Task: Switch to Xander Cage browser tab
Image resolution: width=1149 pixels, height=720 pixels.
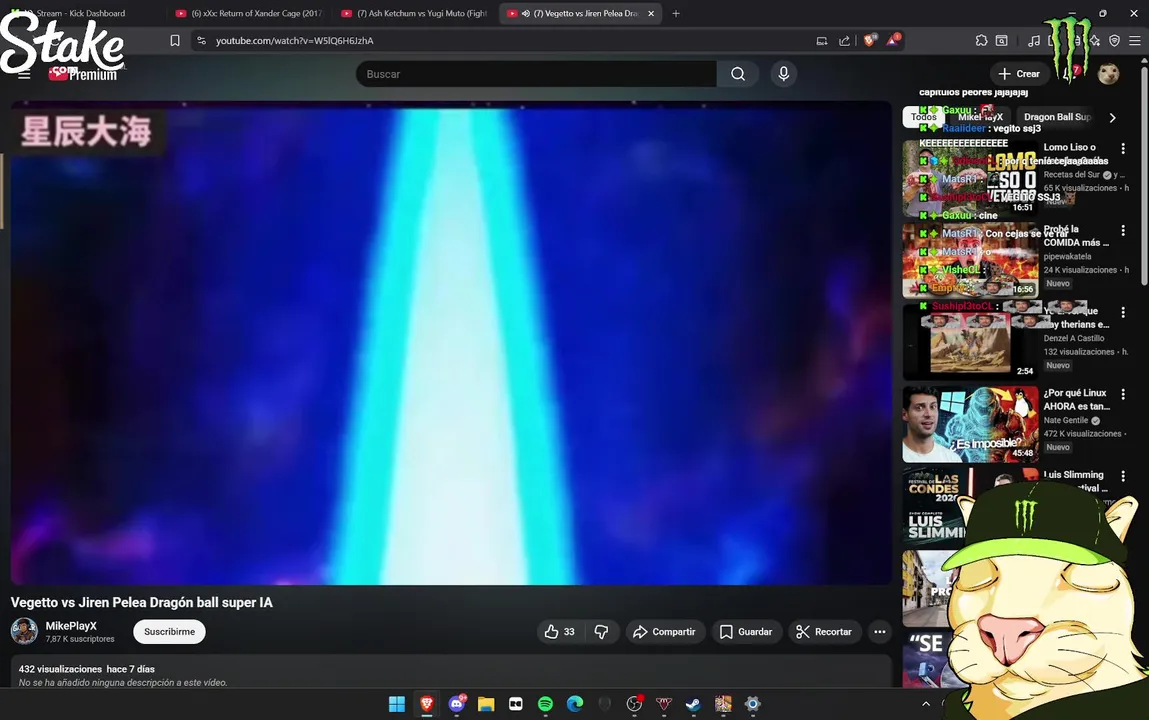Action: click(x=250, y=13)
